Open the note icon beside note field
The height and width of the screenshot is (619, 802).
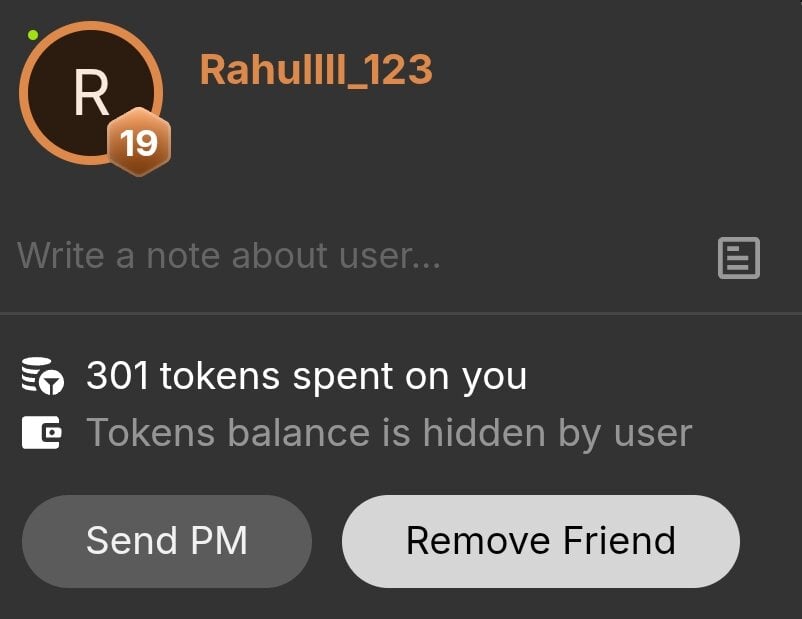739,258
